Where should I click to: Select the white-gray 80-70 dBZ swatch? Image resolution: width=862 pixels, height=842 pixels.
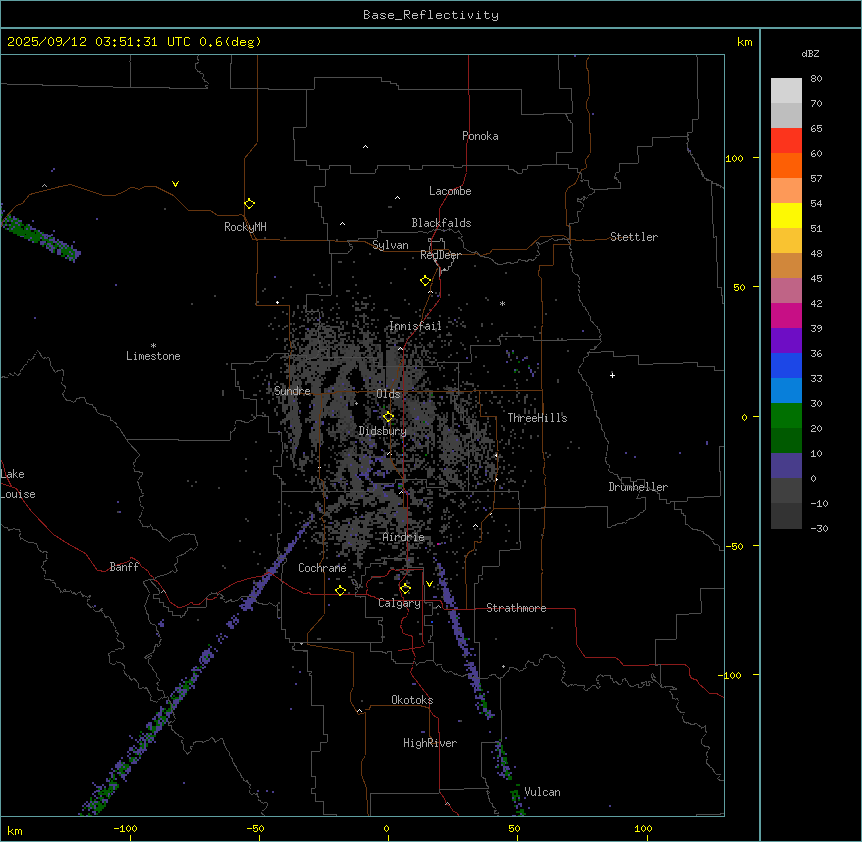click(x=786, y=91)
